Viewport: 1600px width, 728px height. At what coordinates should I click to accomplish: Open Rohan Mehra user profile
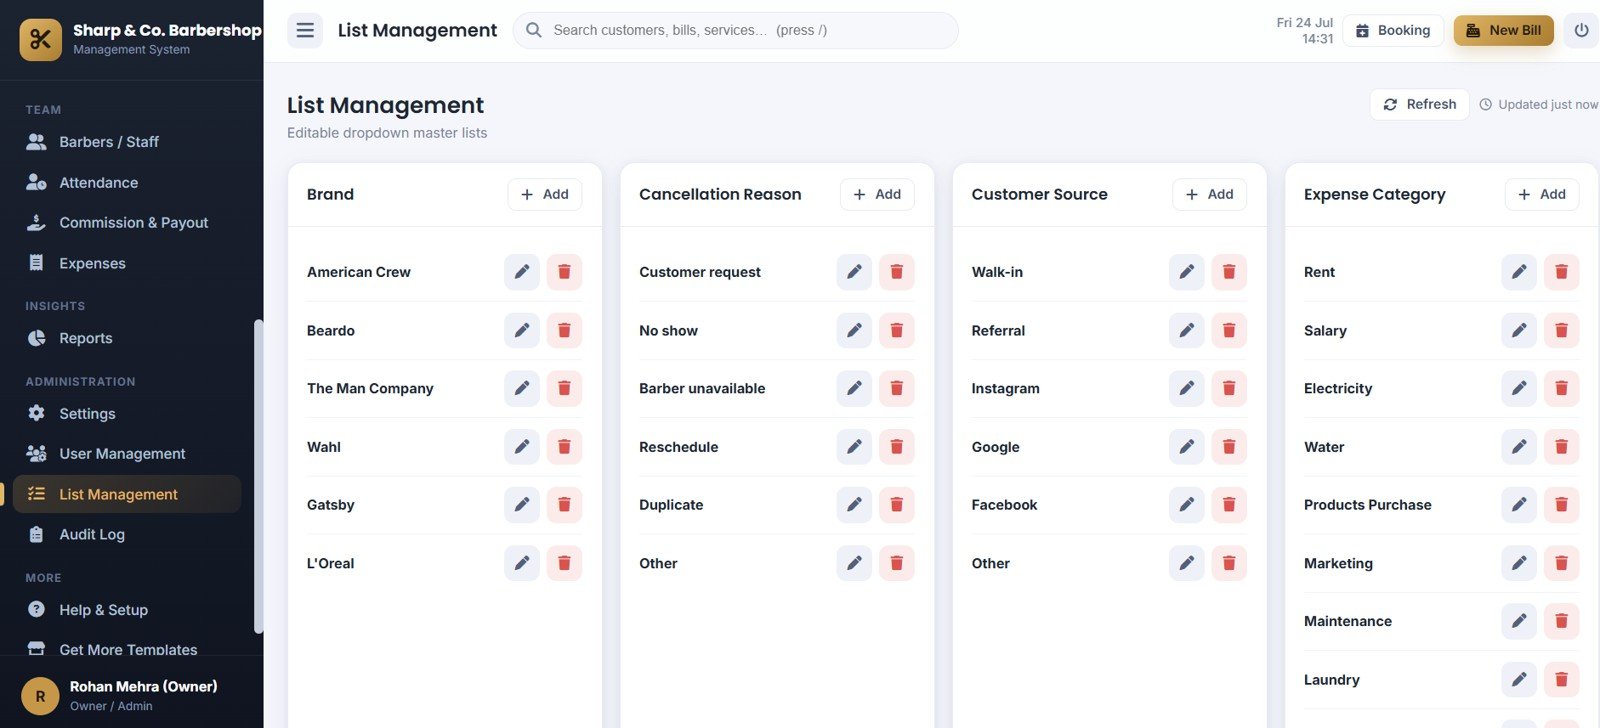(x=131, y=695)
